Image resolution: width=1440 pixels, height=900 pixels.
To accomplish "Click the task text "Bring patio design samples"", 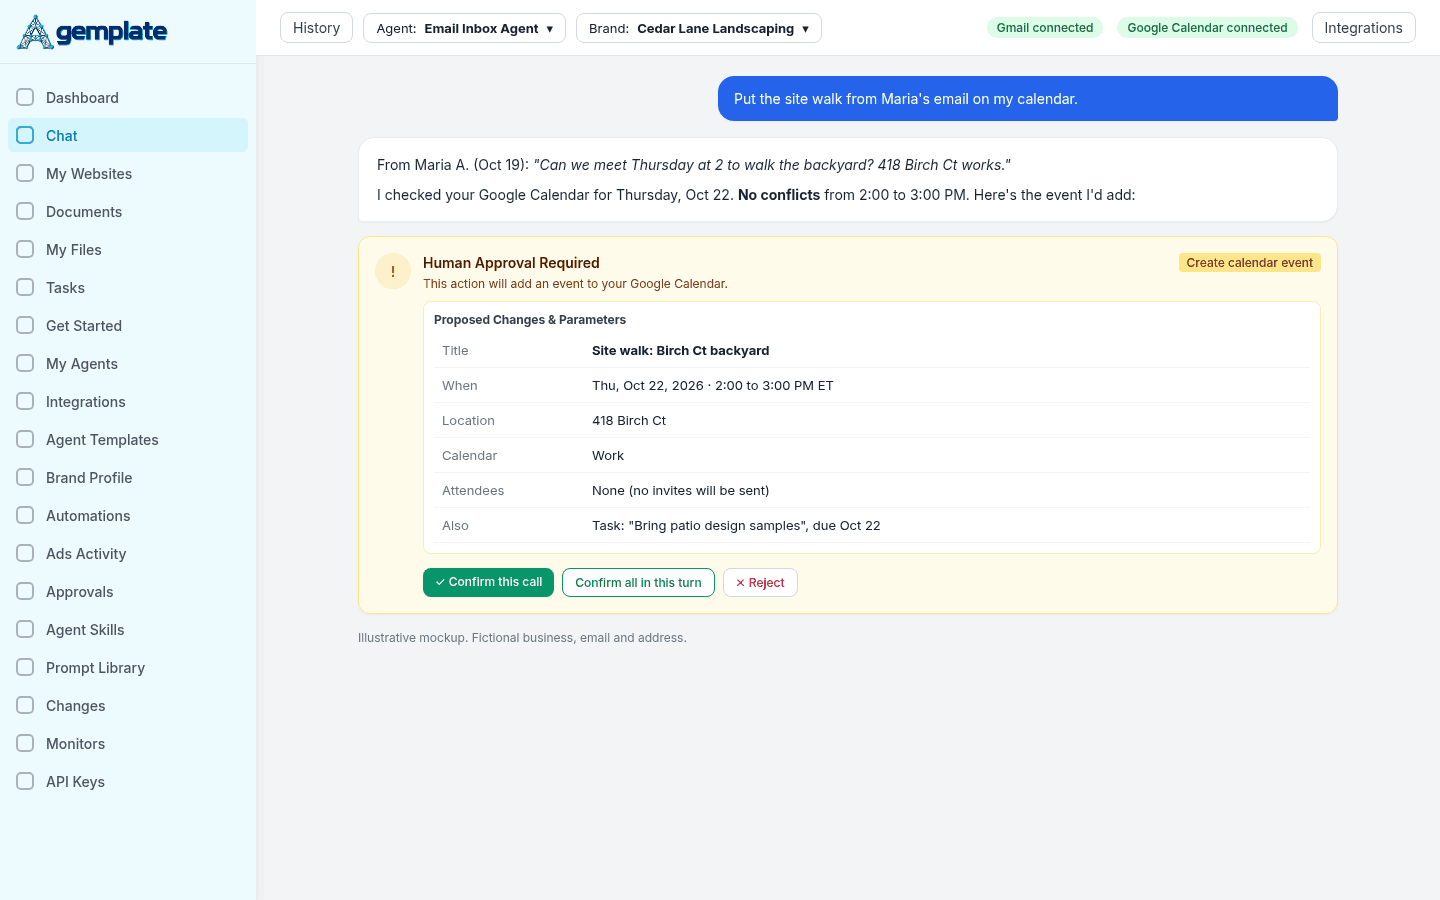I will point(717,525).
